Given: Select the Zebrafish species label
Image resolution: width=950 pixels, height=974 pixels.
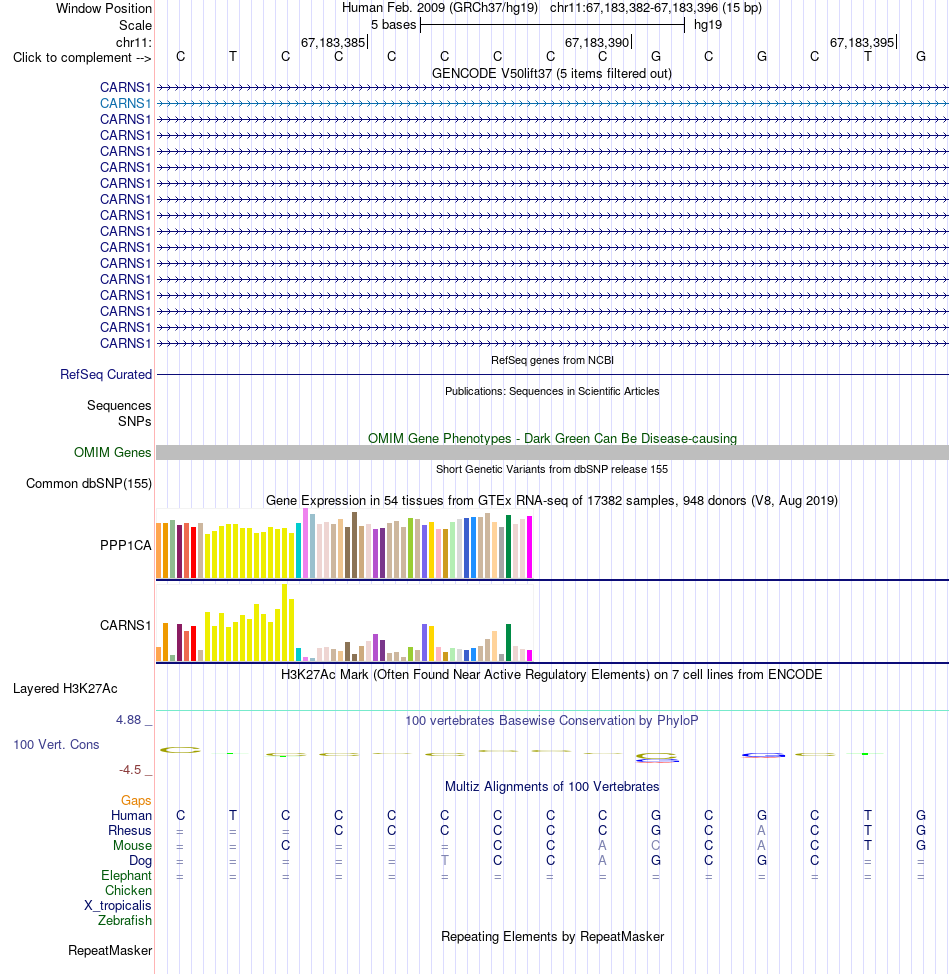Looking at the screenshot, I should coord(124,921).
